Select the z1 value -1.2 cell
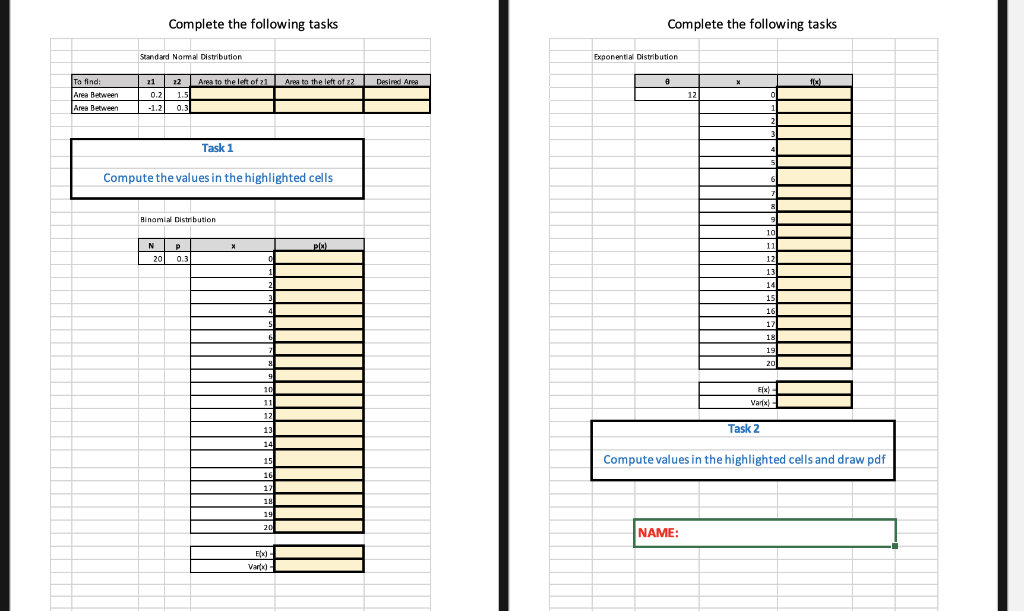This screenshot has width=1024, height=611. click(151, 108)
